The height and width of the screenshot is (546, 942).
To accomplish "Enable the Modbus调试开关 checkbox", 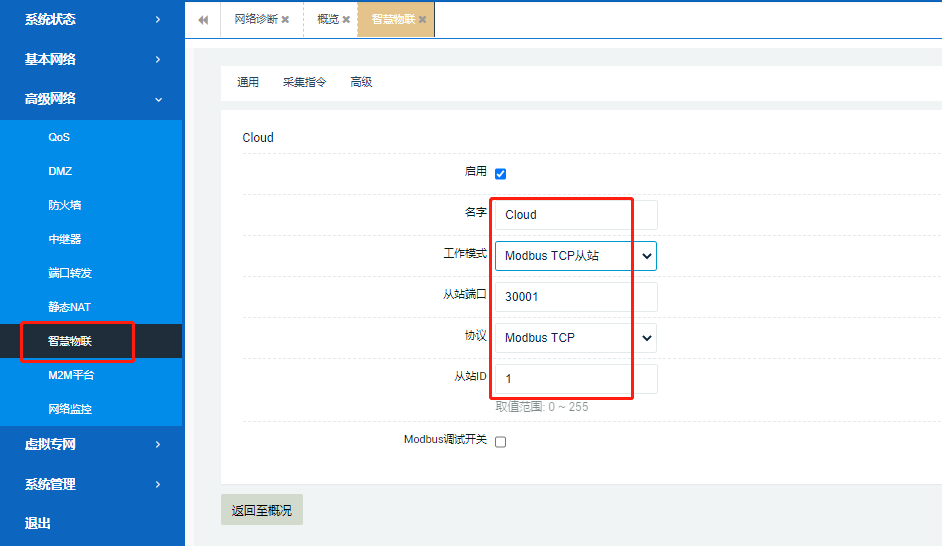I will pyautogui.click(x=501, y=442).
